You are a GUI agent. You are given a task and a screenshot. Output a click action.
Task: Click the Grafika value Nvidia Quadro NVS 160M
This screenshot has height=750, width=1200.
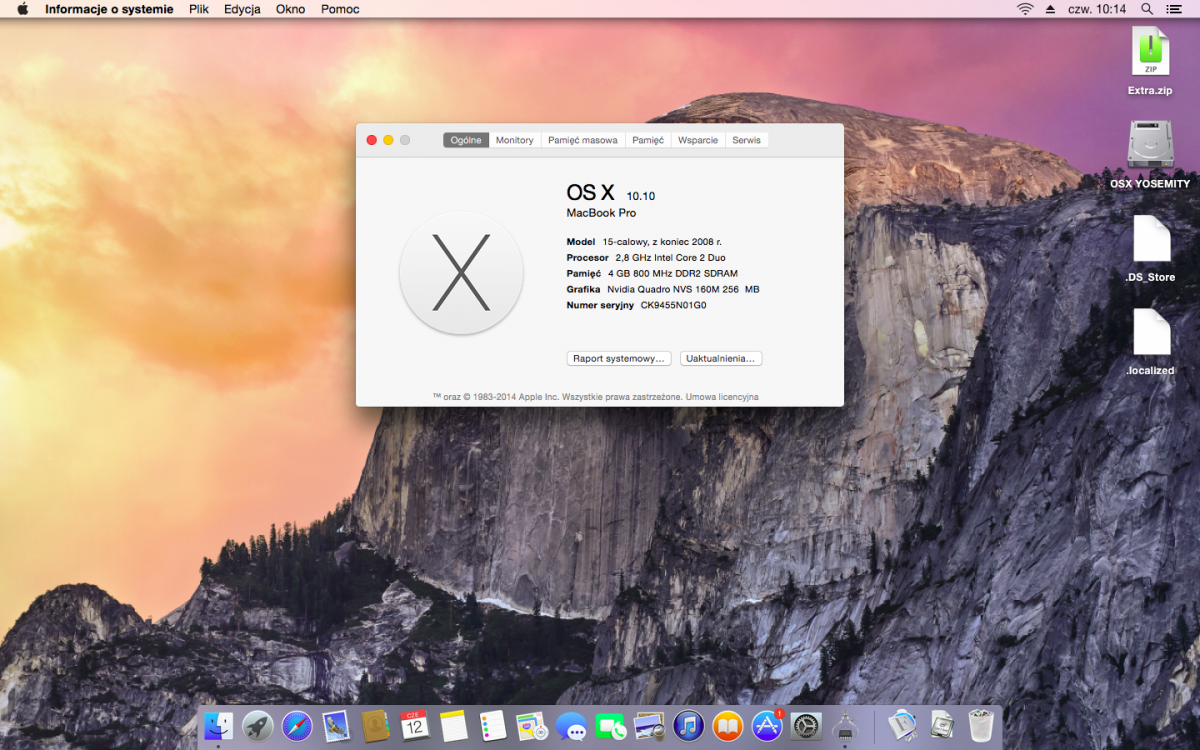click(x=683, y=289)
